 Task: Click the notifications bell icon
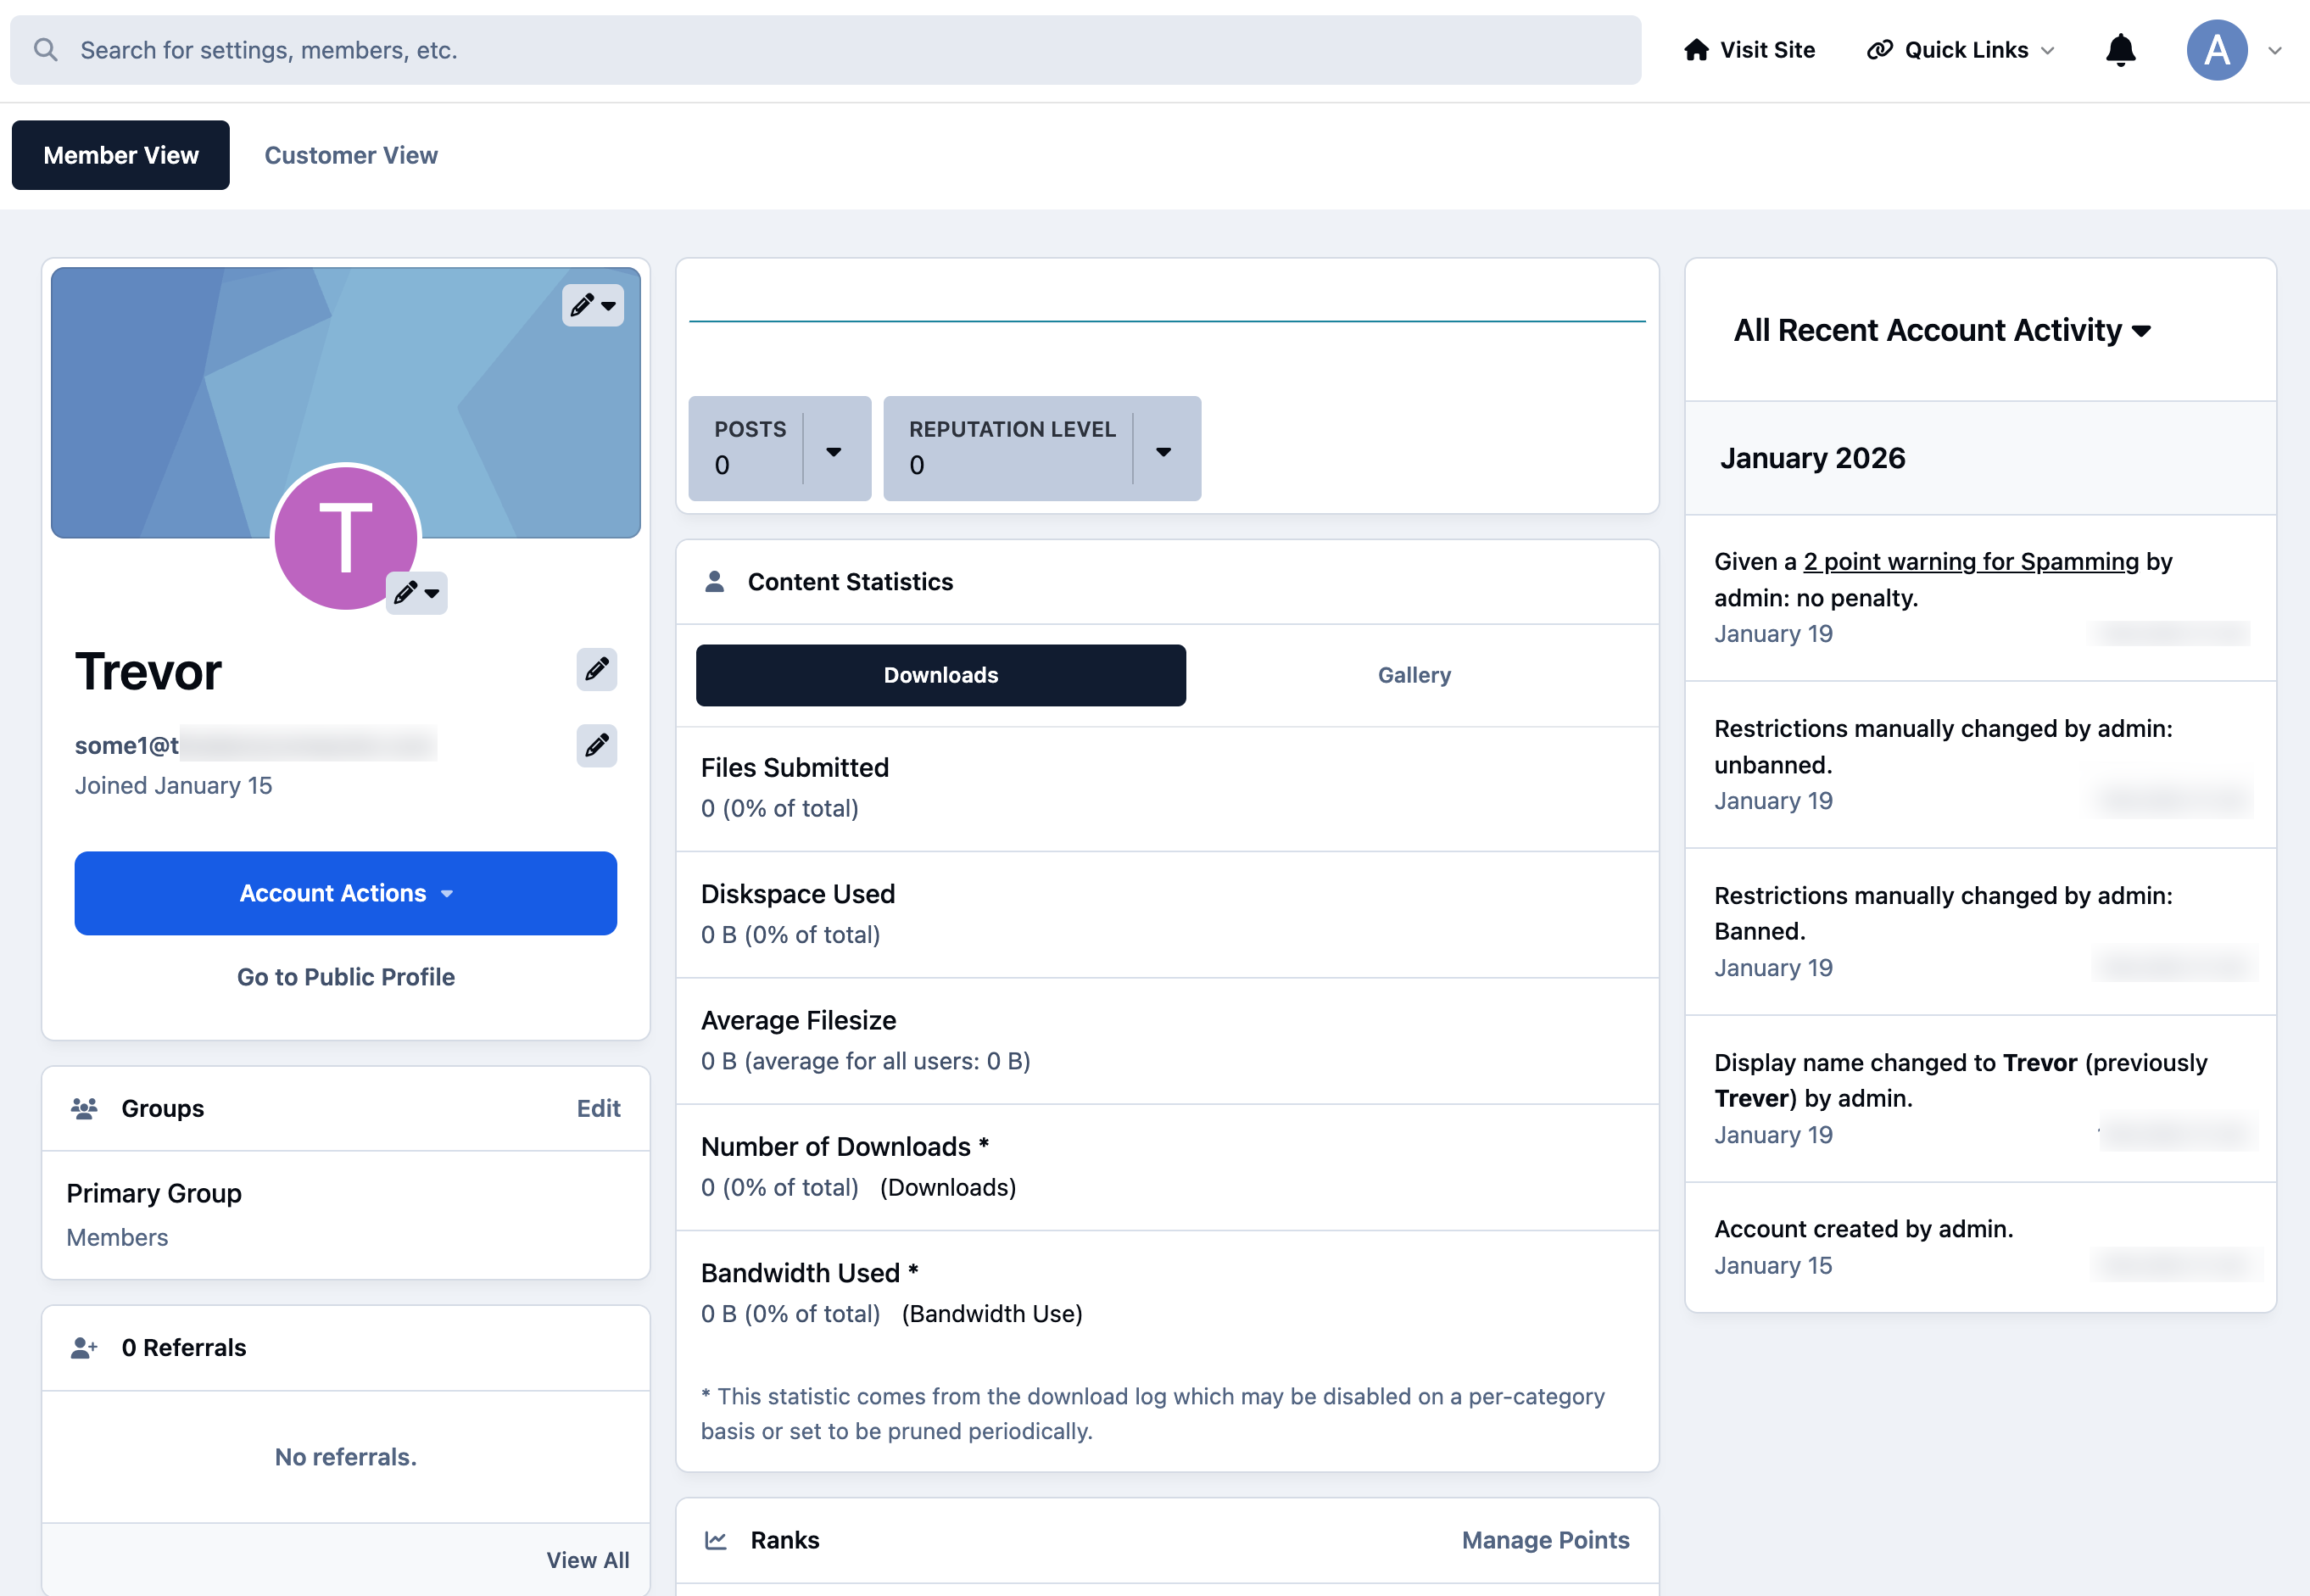point(2120,50)
